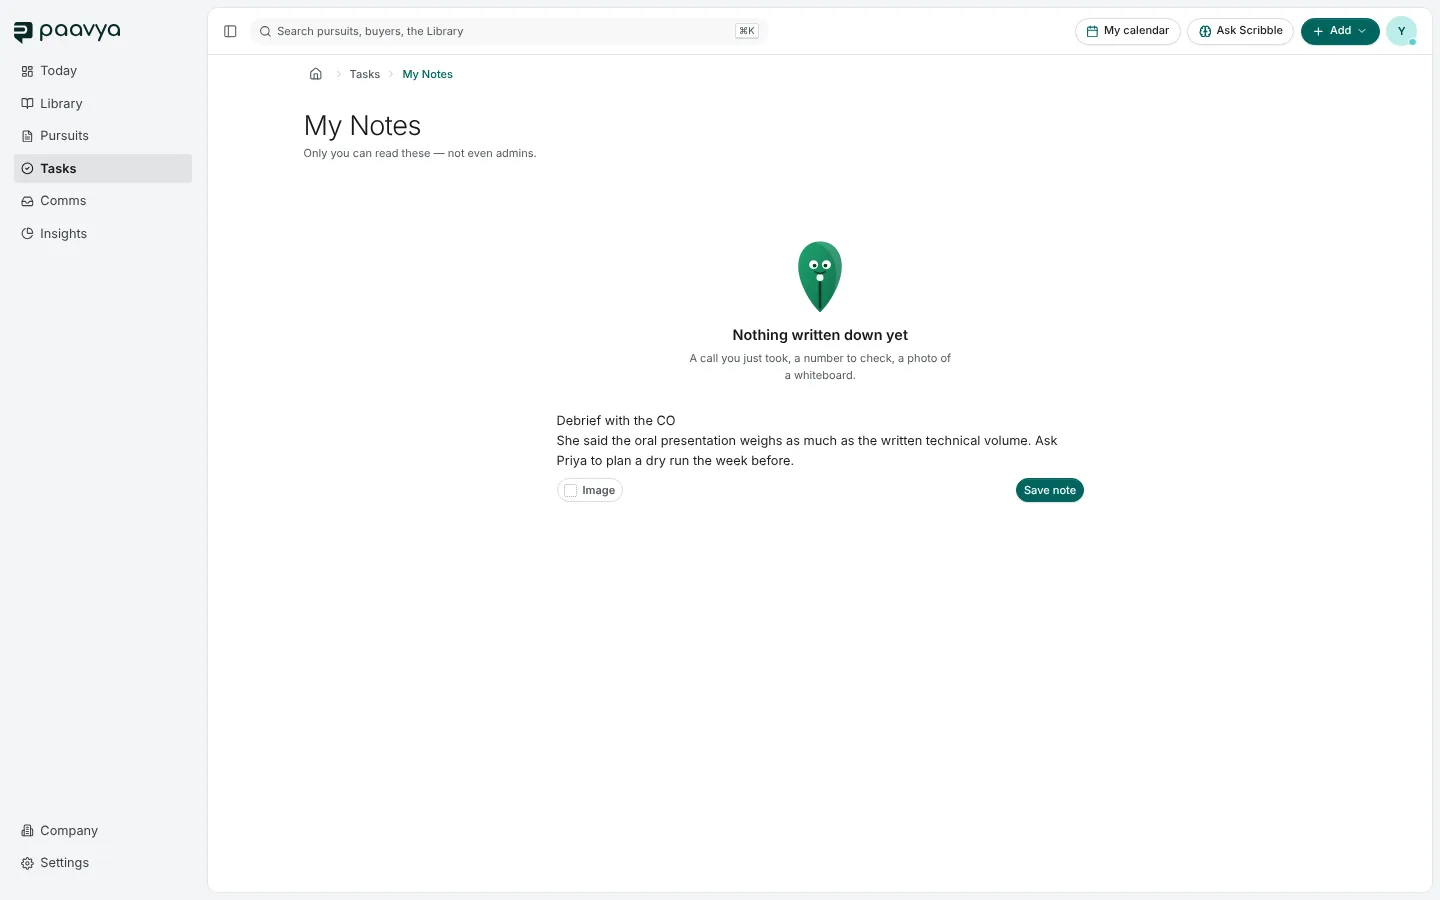Image resolution: width=1440 pixels, height=900 pixels.
Task: Click into the note text area
Action: (820, 441)
